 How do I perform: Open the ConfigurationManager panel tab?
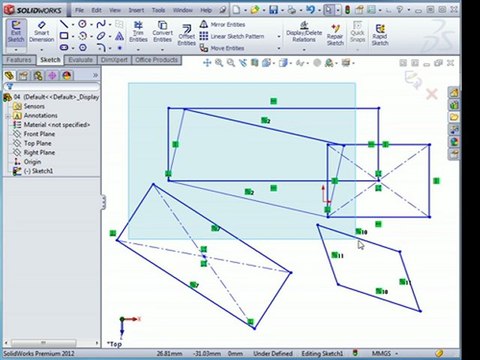pos(38,76)
